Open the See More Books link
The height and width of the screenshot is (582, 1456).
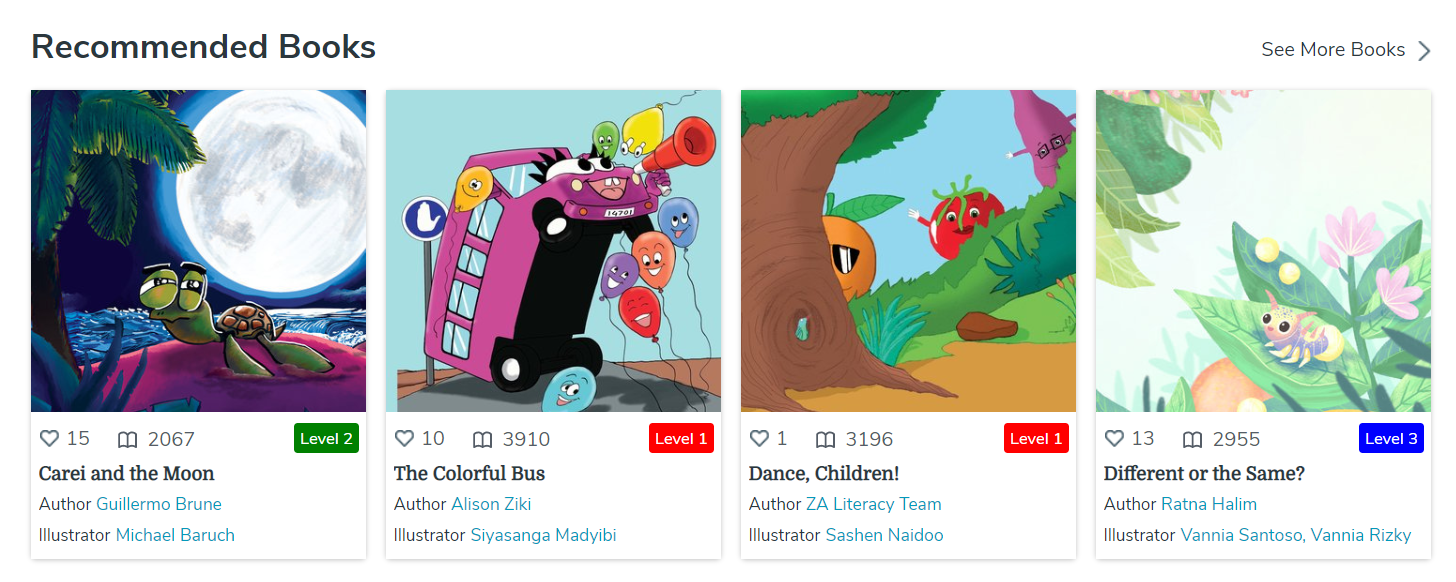point(1333,49)
